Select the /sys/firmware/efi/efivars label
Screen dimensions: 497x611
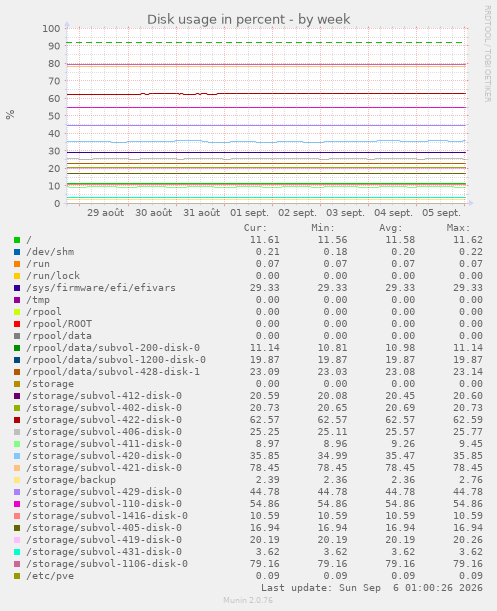point(101,288)
